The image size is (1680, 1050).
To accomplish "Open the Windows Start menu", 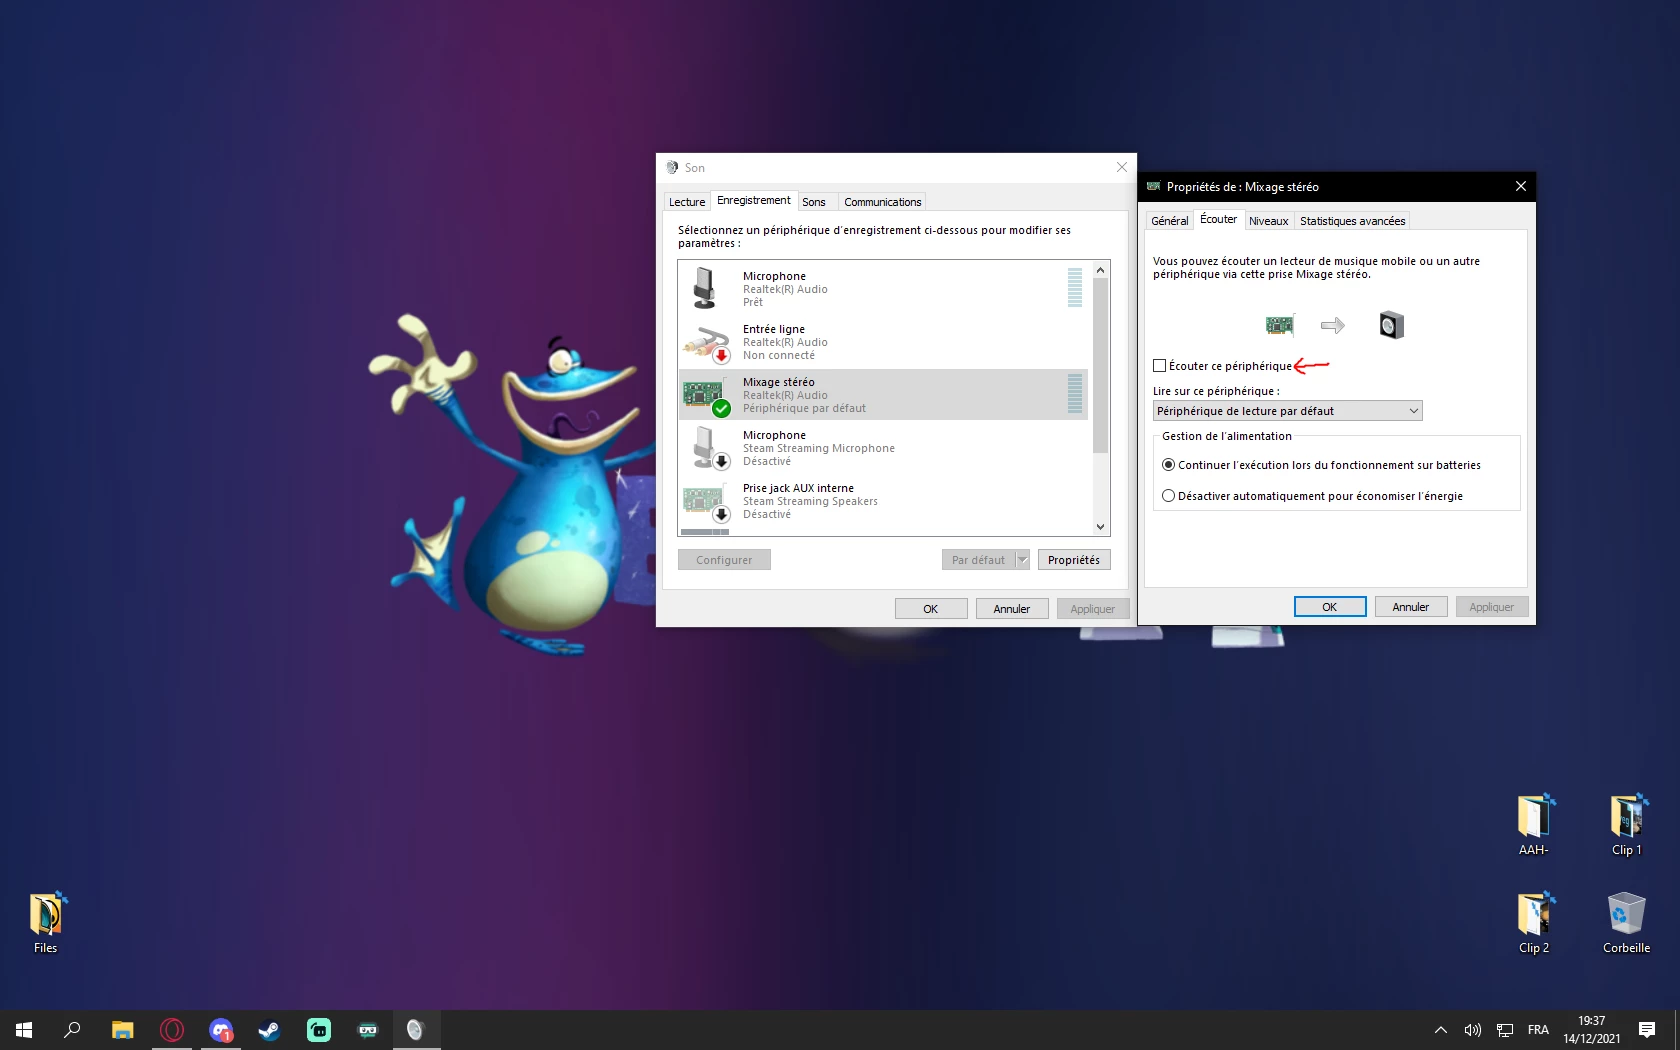I will click(x=24, y=1030).
